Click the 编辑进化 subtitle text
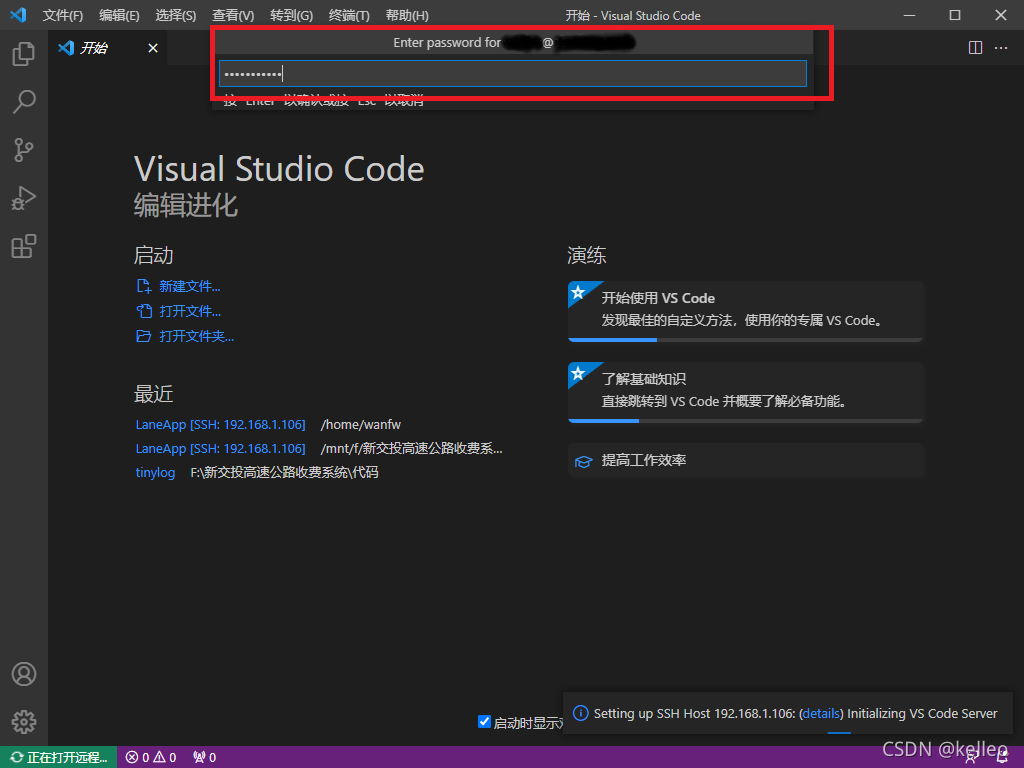 (186, 205)
